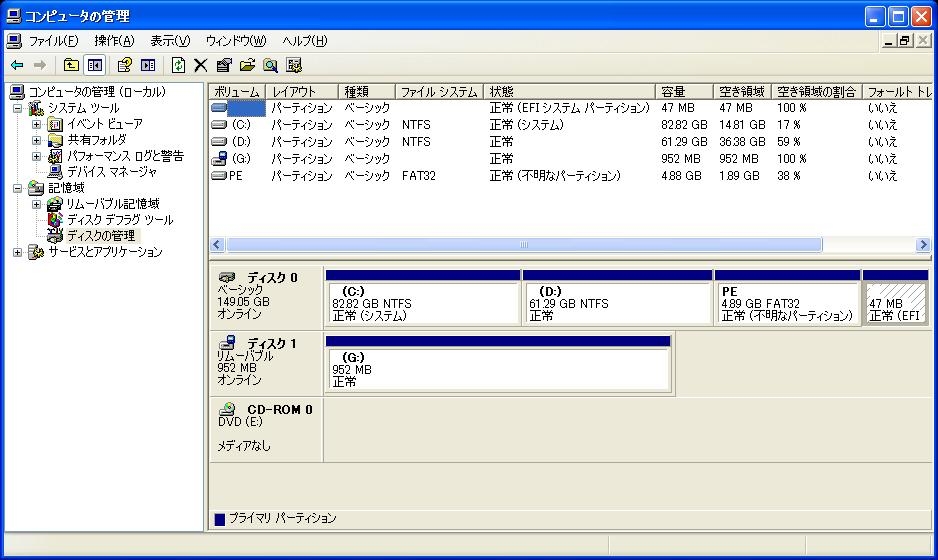This screenshot has width=938, height=560.
Task: Select the (C:) 82.82 GB NTFS partition block
Action: point(423,297)
